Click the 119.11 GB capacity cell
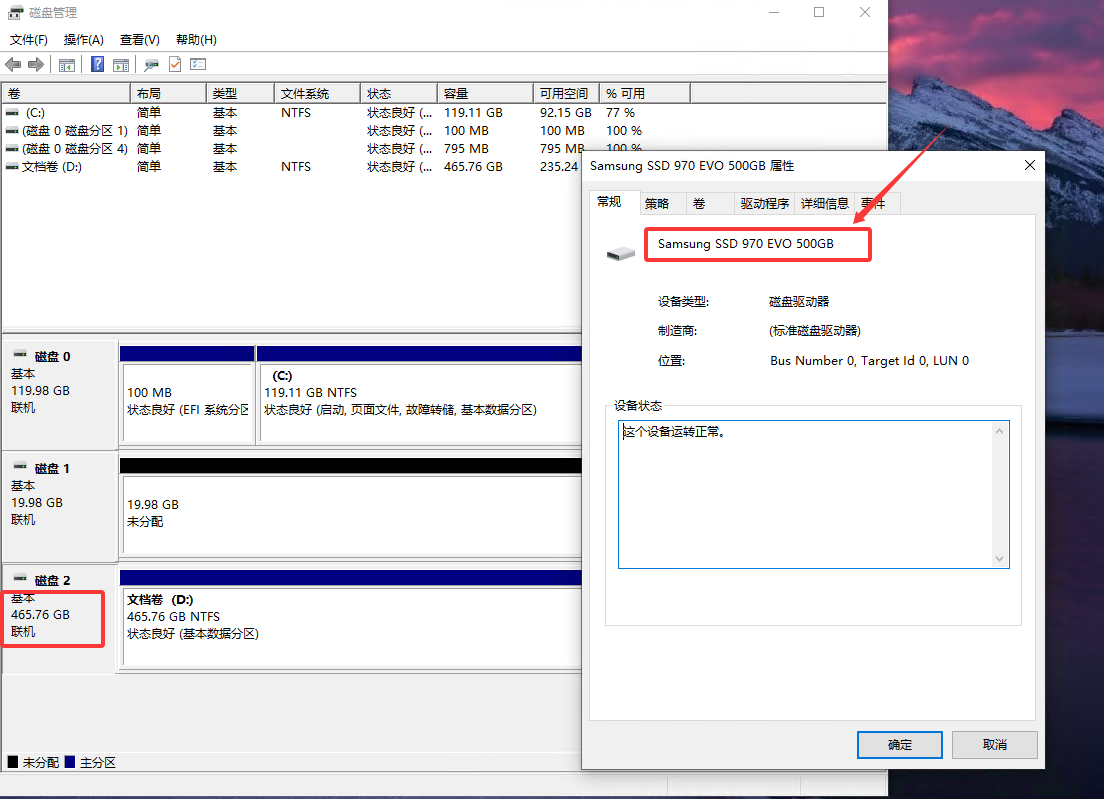Viewport: 1104px width, 799px height. click(x=473, y=113)
